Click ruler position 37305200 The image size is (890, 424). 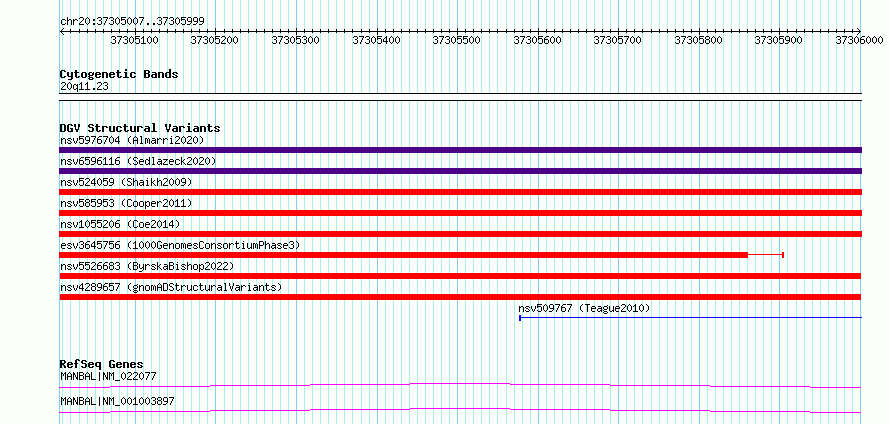pyautogui.click(x=215, y=40)
